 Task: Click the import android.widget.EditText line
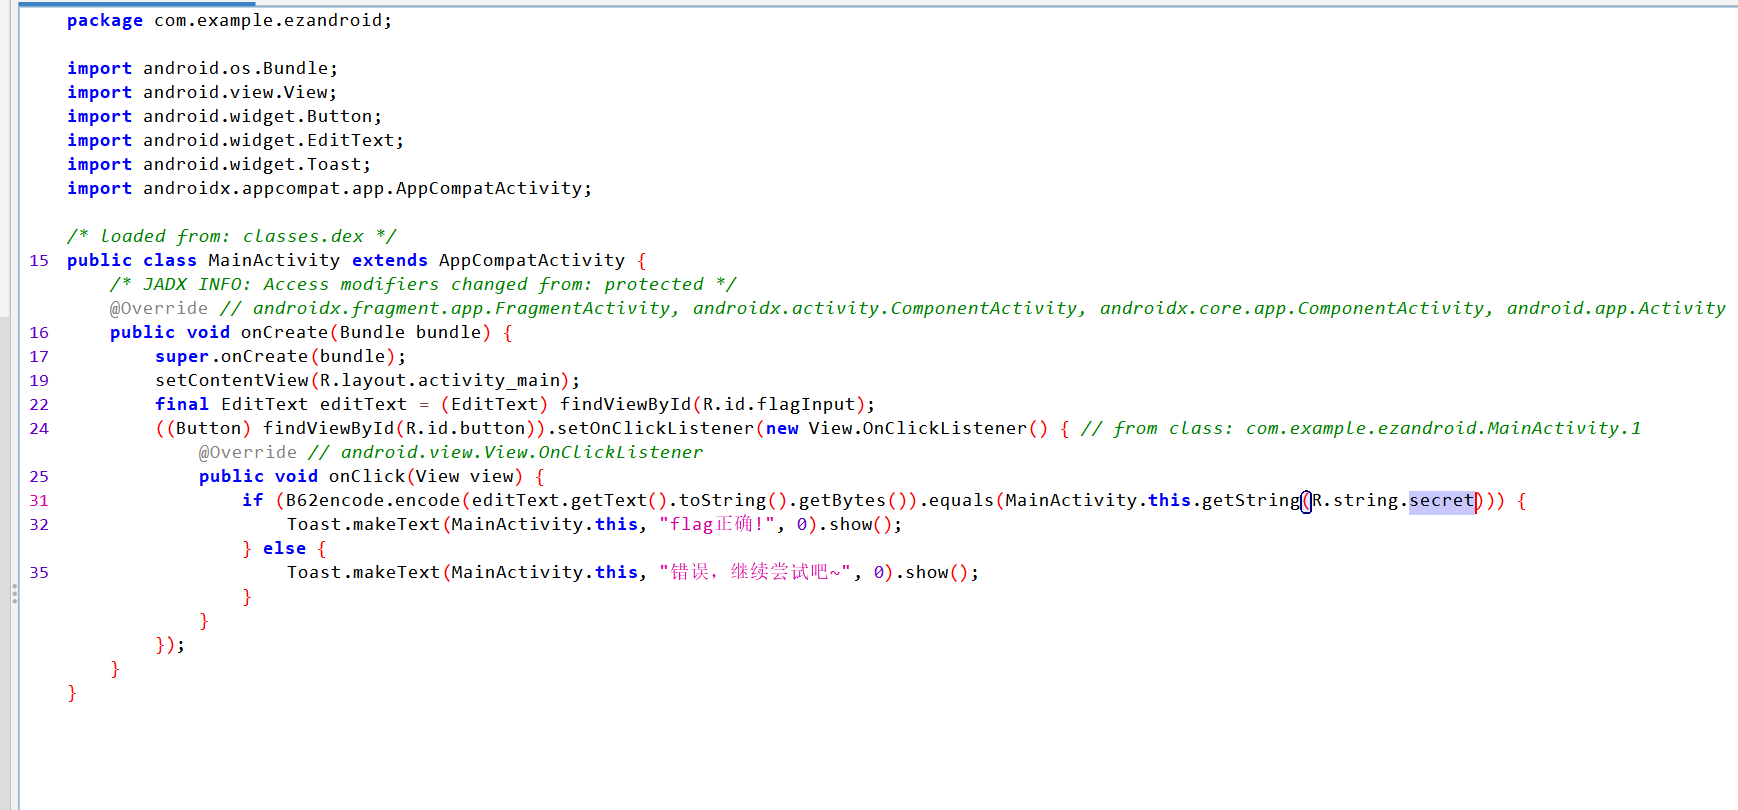[235, 140]
